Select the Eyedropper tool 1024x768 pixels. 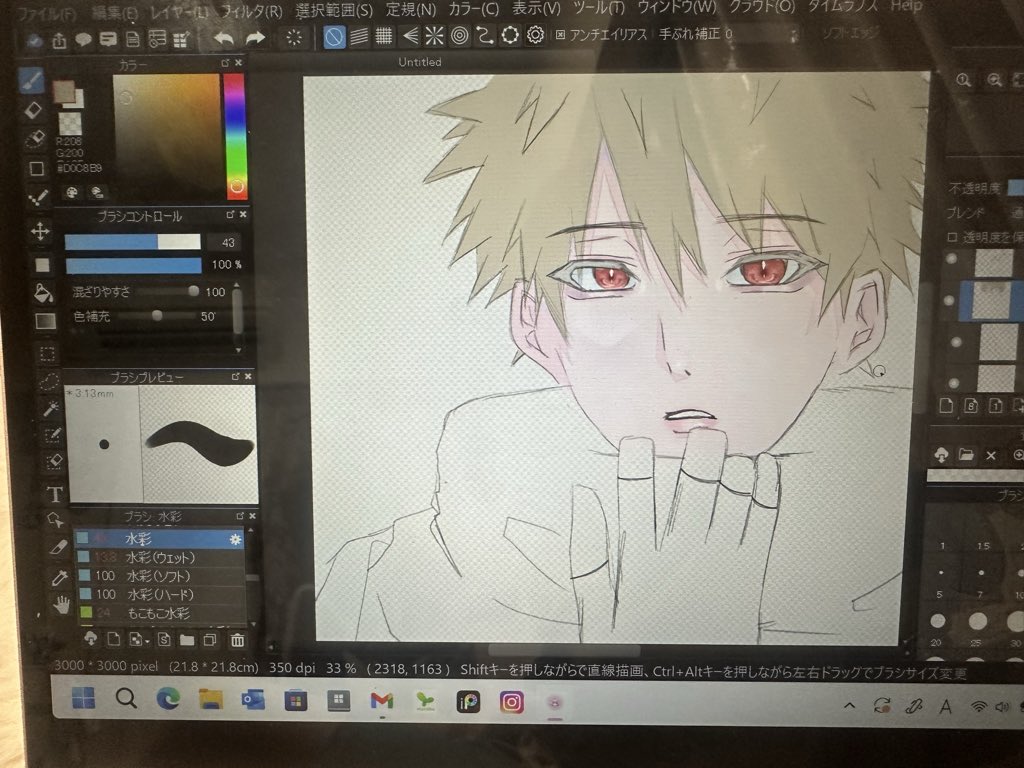click(59, 577)
